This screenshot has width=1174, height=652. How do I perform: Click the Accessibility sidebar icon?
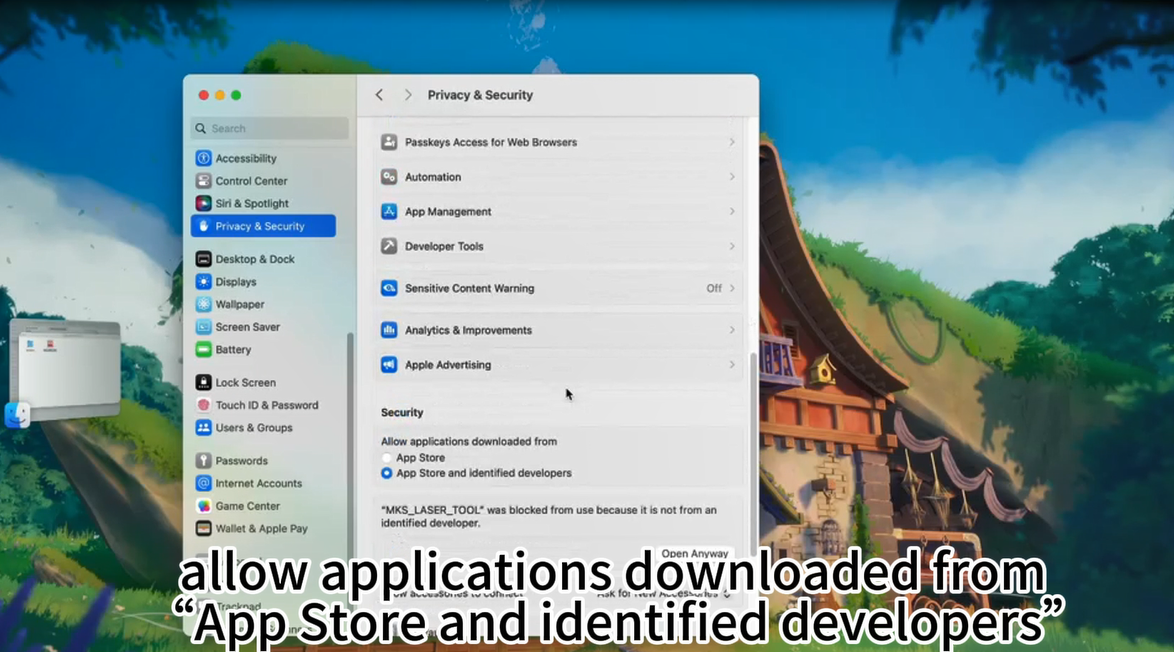(x=203, y=158)
